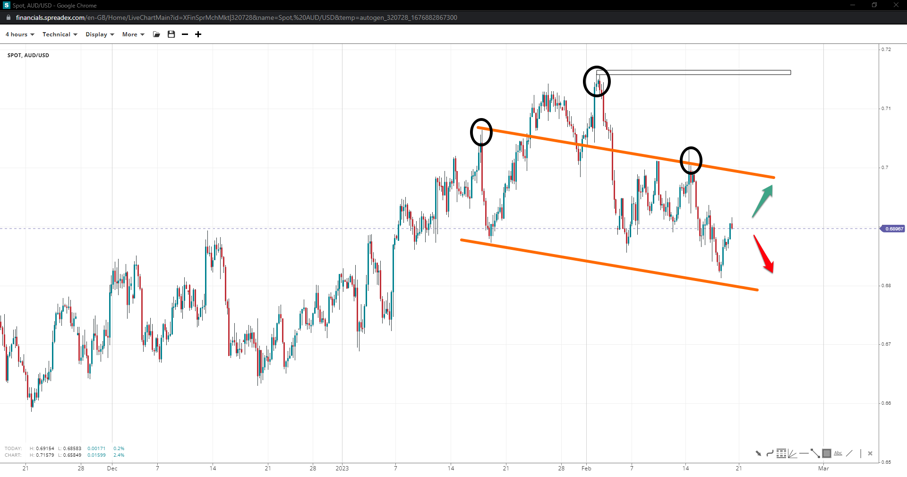Close the drawing tools bar
This screenshot has width=907, height=477.
tap(870, 453)
